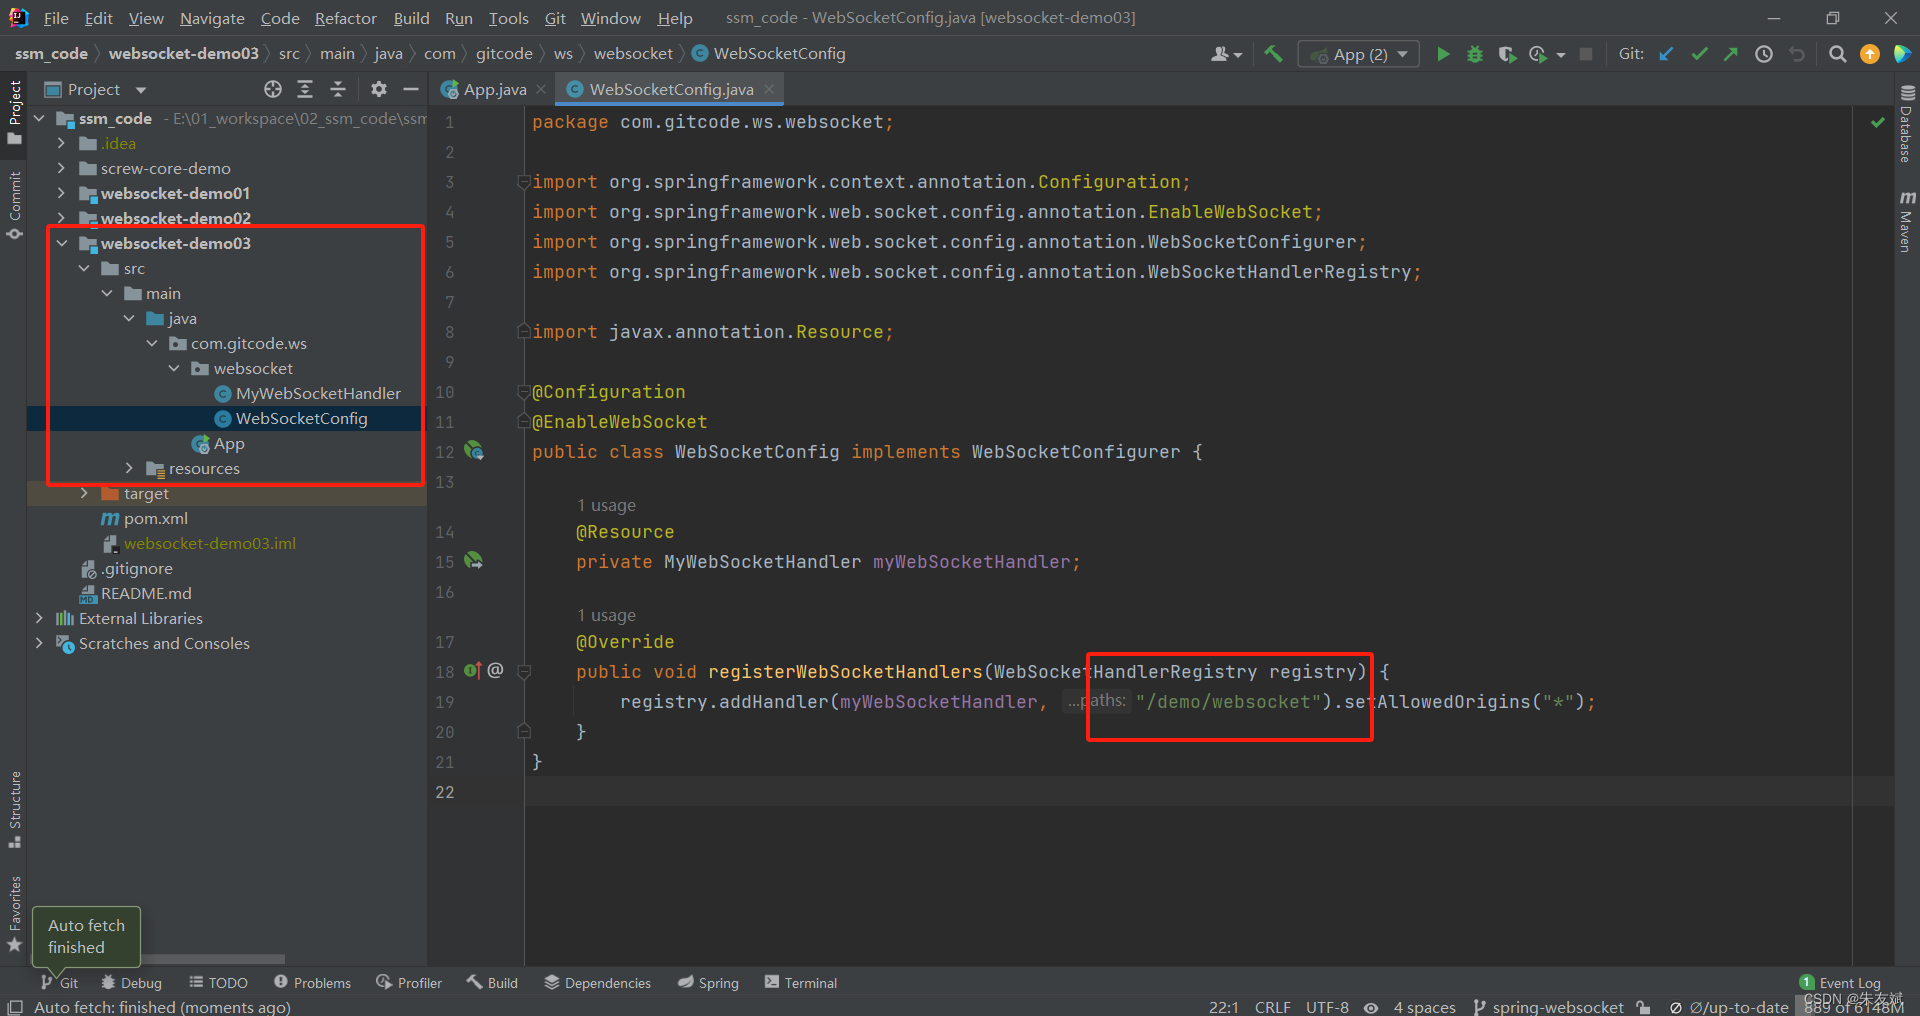
Task: Toggle the Structure side panel
Action: (x=14, y=809)
